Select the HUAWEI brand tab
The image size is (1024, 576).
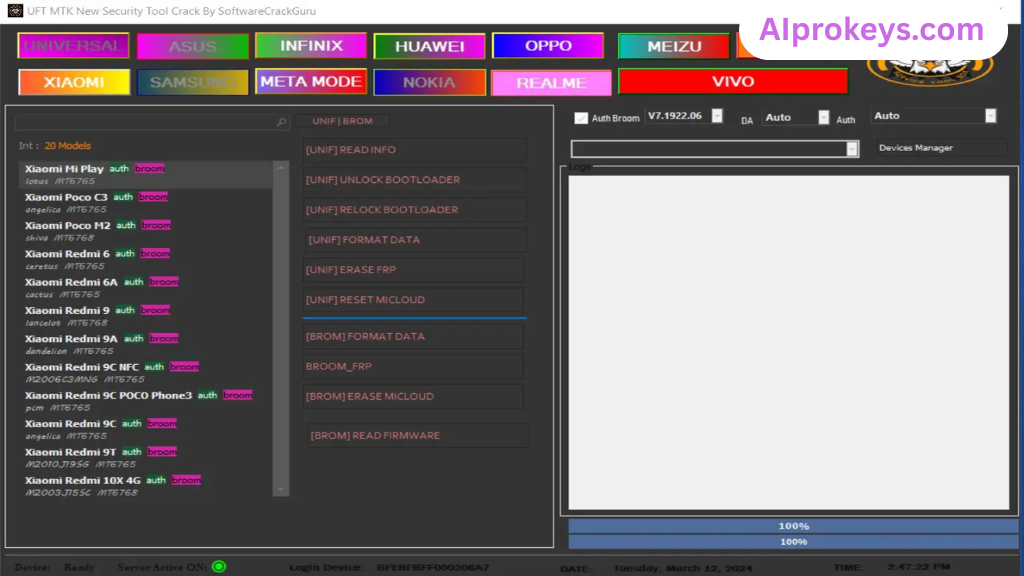pyautogui.click(x=429, y=46)
